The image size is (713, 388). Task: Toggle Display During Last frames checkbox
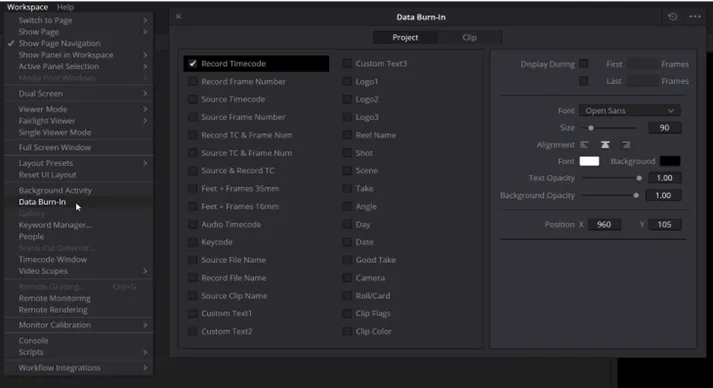(584, 81)
